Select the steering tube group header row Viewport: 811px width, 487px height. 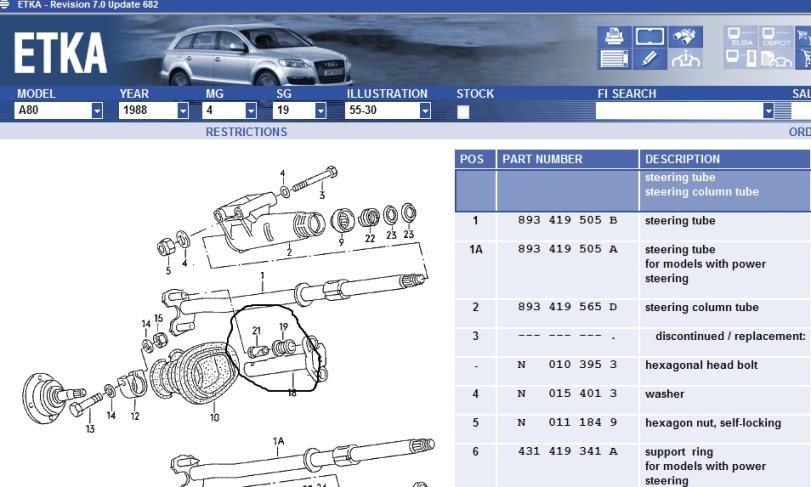633,190
